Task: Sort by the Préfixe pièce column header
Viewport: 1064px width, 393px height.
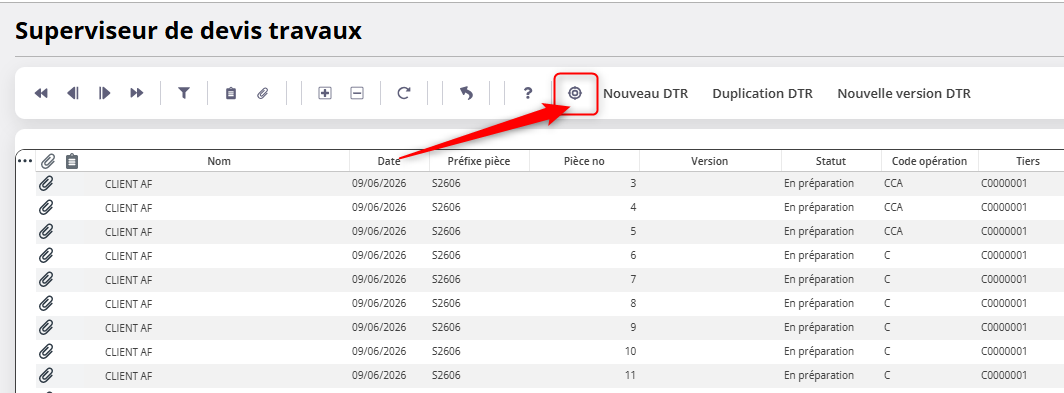Action: [x=479, y=161]
